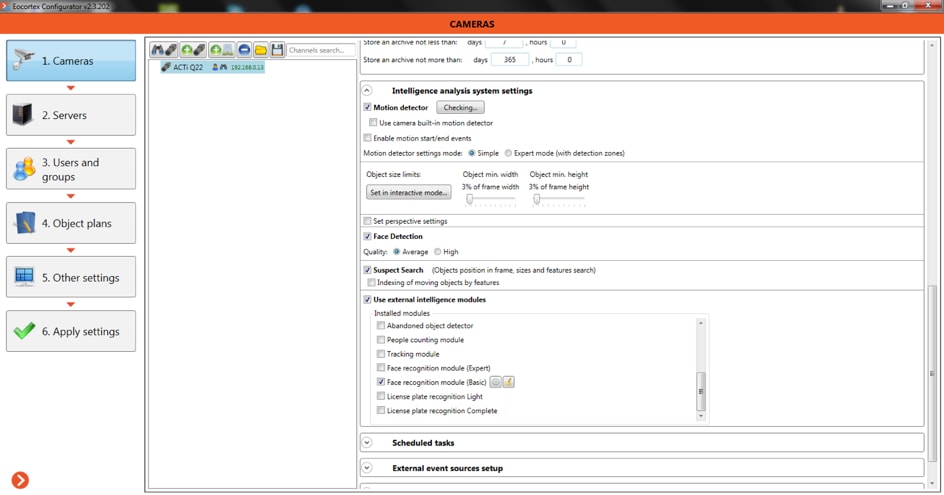Viewport: 944px width, 495px height.
Task: Click the Set in interactive mode button
Action: 408,192
